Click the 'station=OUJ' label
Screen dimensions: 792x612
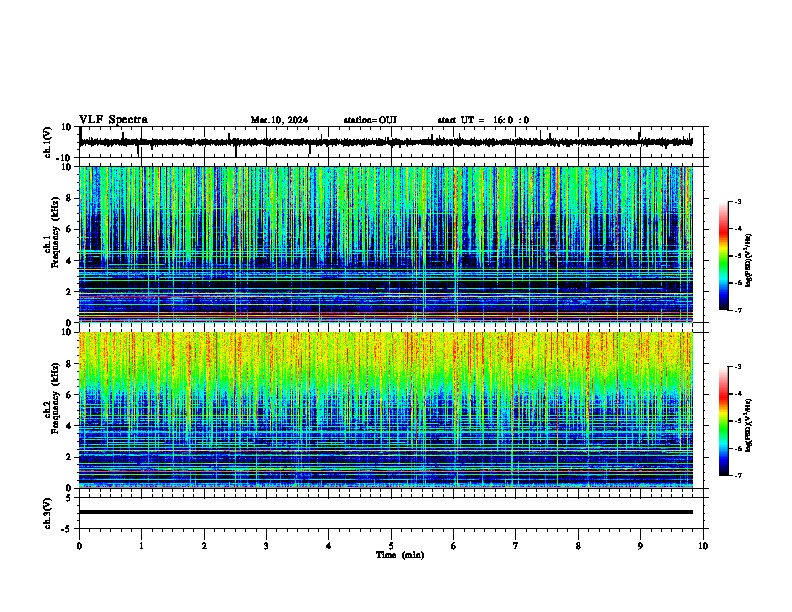point(370,120)
